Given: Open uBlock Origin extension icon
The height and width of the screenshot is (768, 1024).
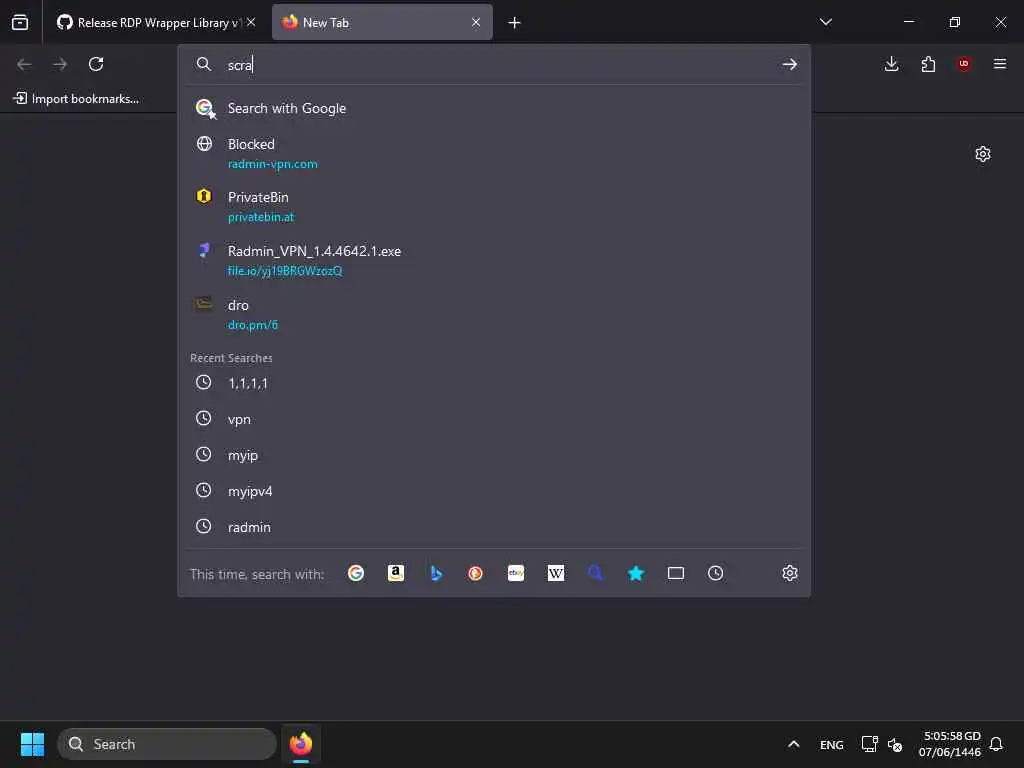Looking at the screenshot, I should coord(964,64).
